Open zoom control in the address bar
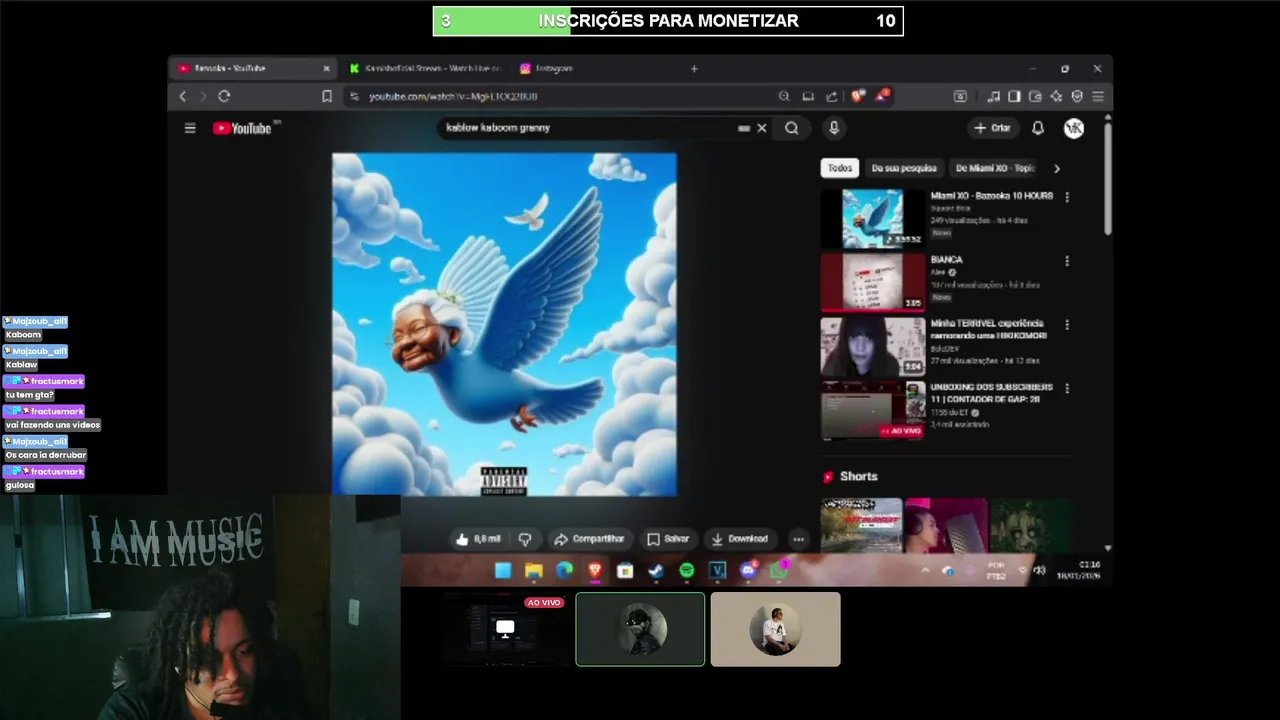This screenshot has height=720, width=1280. point(784,96)
